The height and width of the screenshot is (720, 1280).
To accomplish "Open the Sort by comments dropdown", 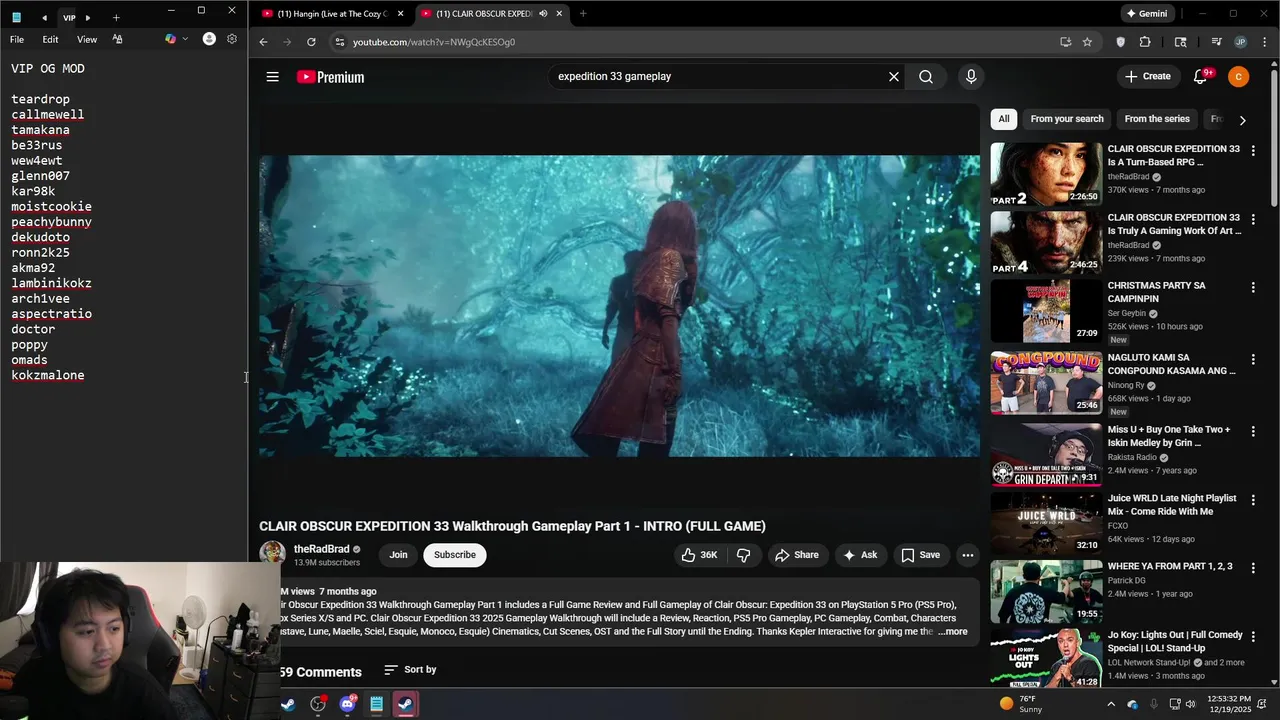I will pyautogui.click(x=410, y=669).
